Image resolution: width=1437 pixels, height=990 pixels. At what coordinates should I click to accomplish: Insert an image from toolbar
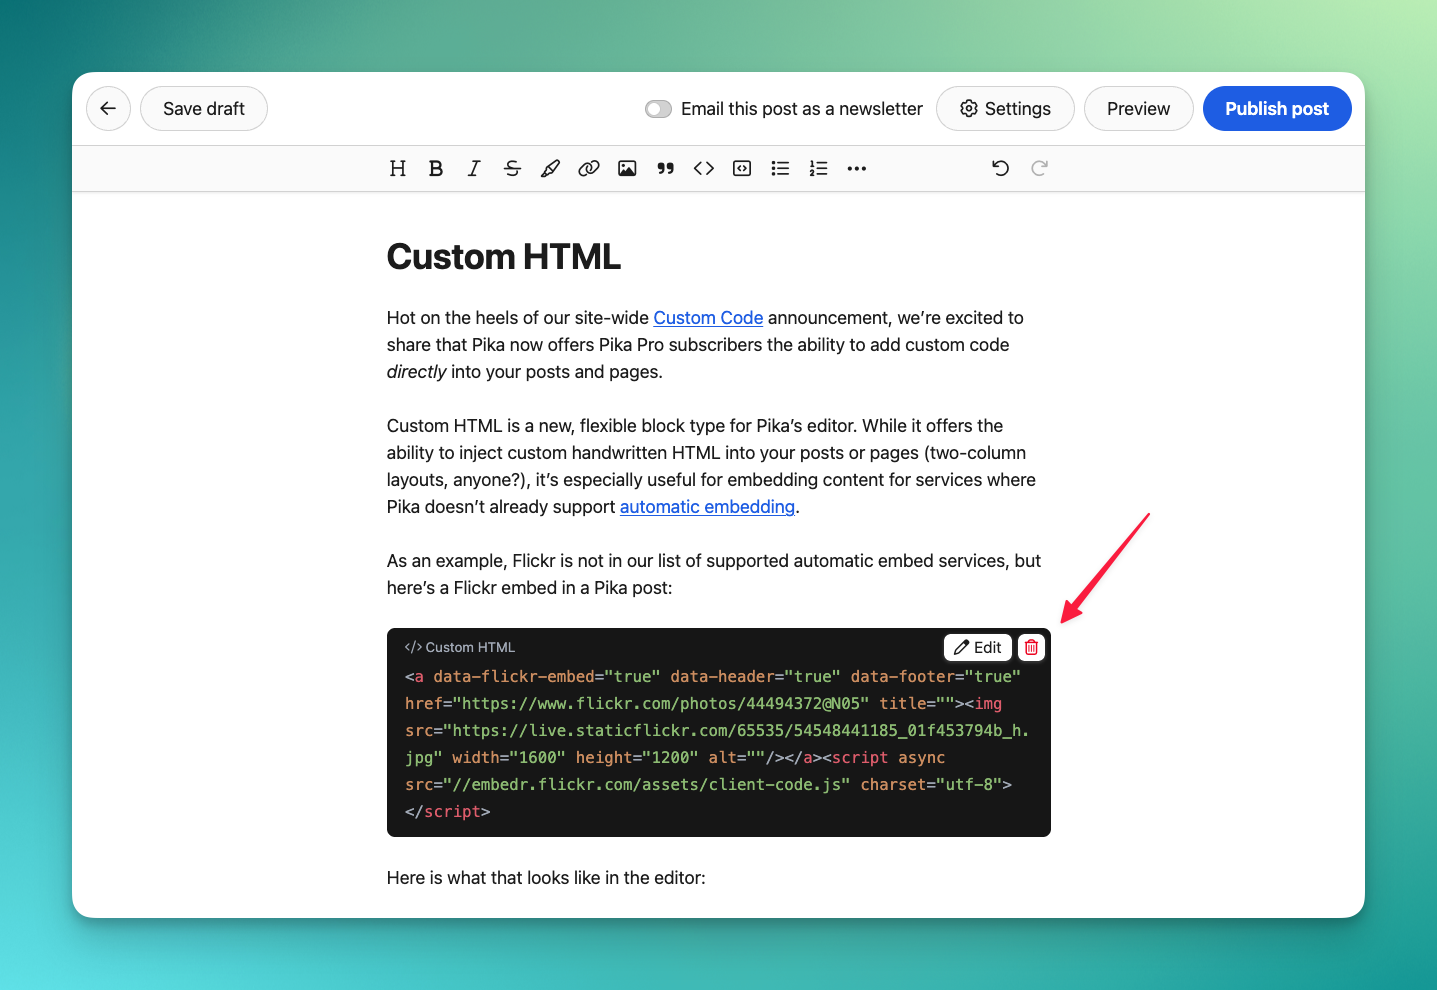point(627,168)
